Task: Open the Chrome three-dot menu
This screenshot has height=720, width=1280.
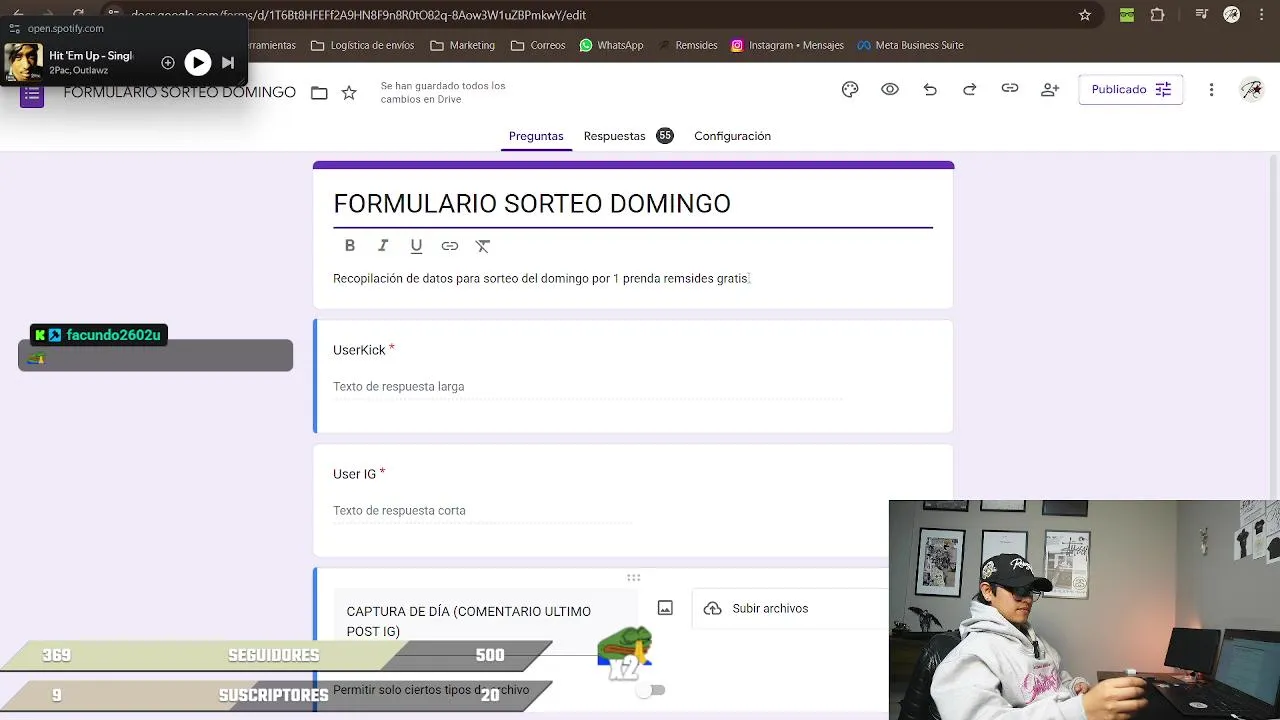Action: (x=1261, y=15)
